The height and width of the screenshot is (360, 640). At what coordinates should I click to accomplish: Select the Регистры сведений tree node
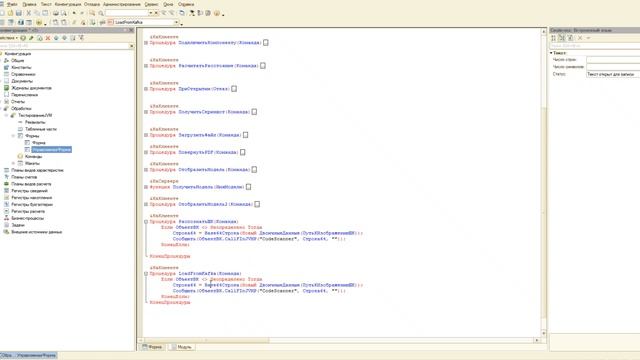tap(29, 191)
